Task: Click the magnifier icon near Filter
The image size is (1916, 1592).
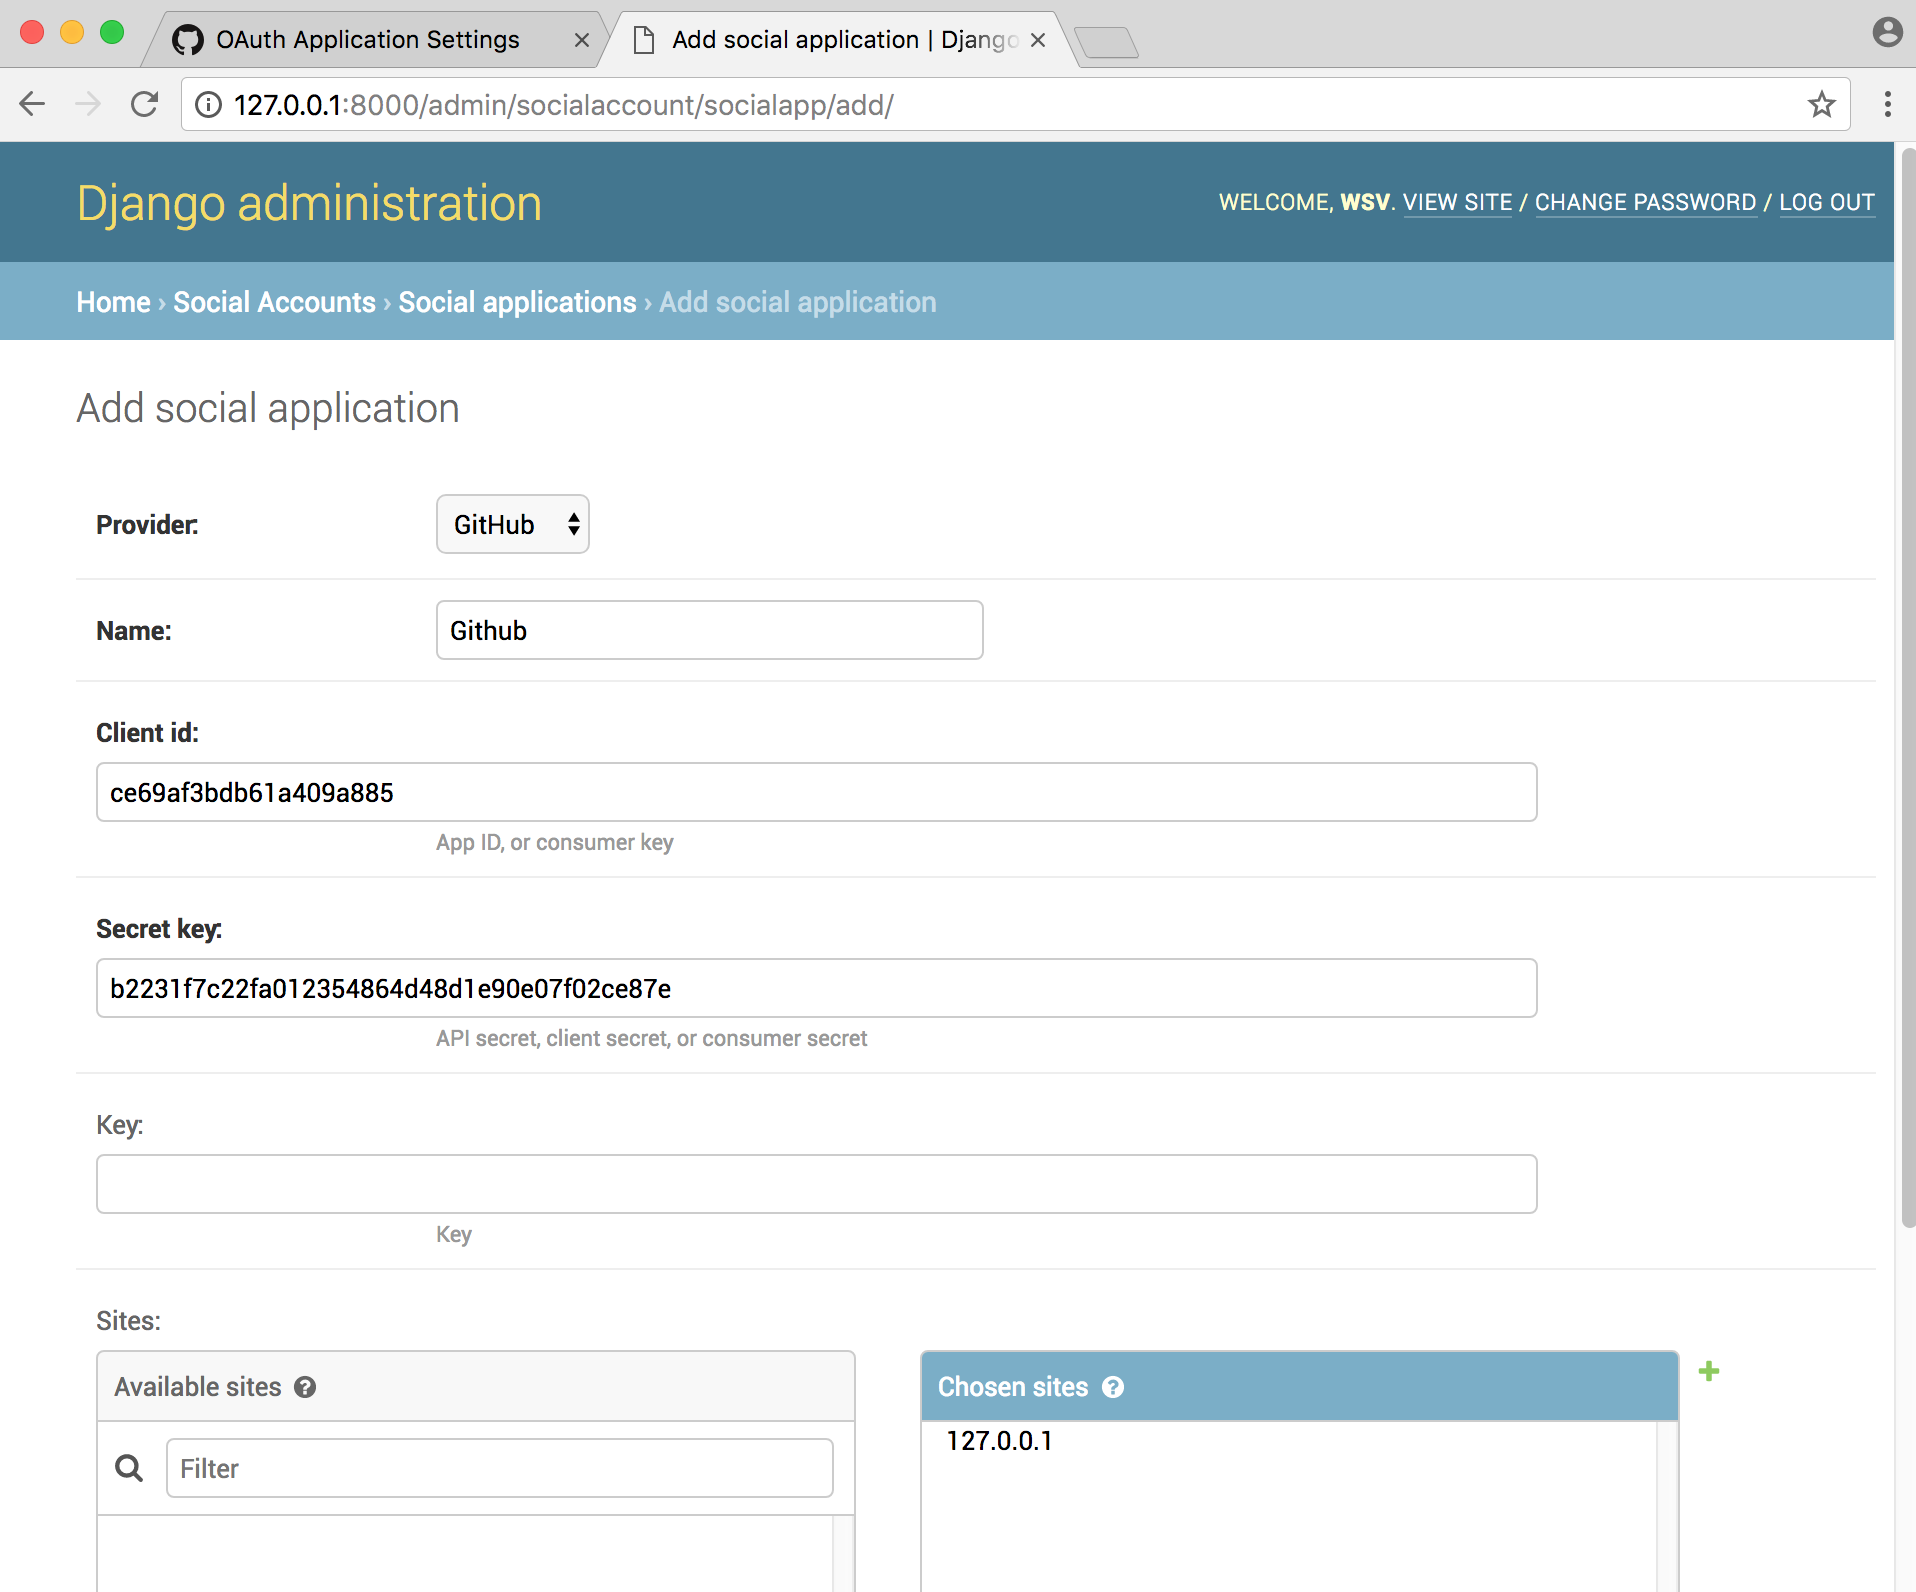Action: 129,1468
